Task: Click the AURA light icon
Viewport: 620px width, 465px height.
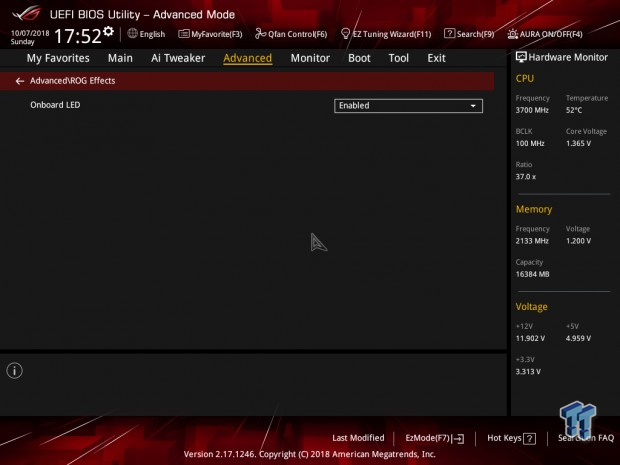Action: pyautogui.click(x=512, y=34)
